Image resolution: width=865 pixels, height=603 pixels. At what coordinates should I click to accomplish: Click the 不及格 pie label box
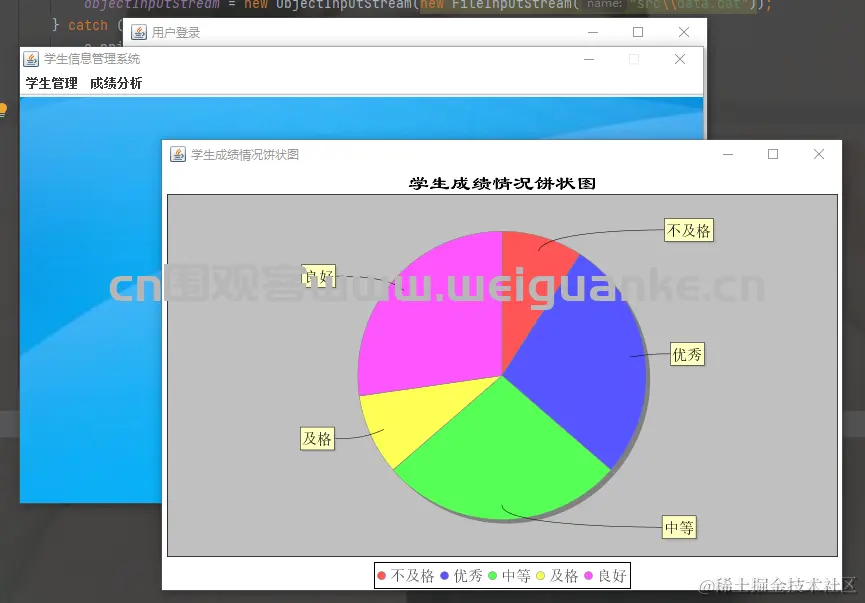click(x=688, y=230)
